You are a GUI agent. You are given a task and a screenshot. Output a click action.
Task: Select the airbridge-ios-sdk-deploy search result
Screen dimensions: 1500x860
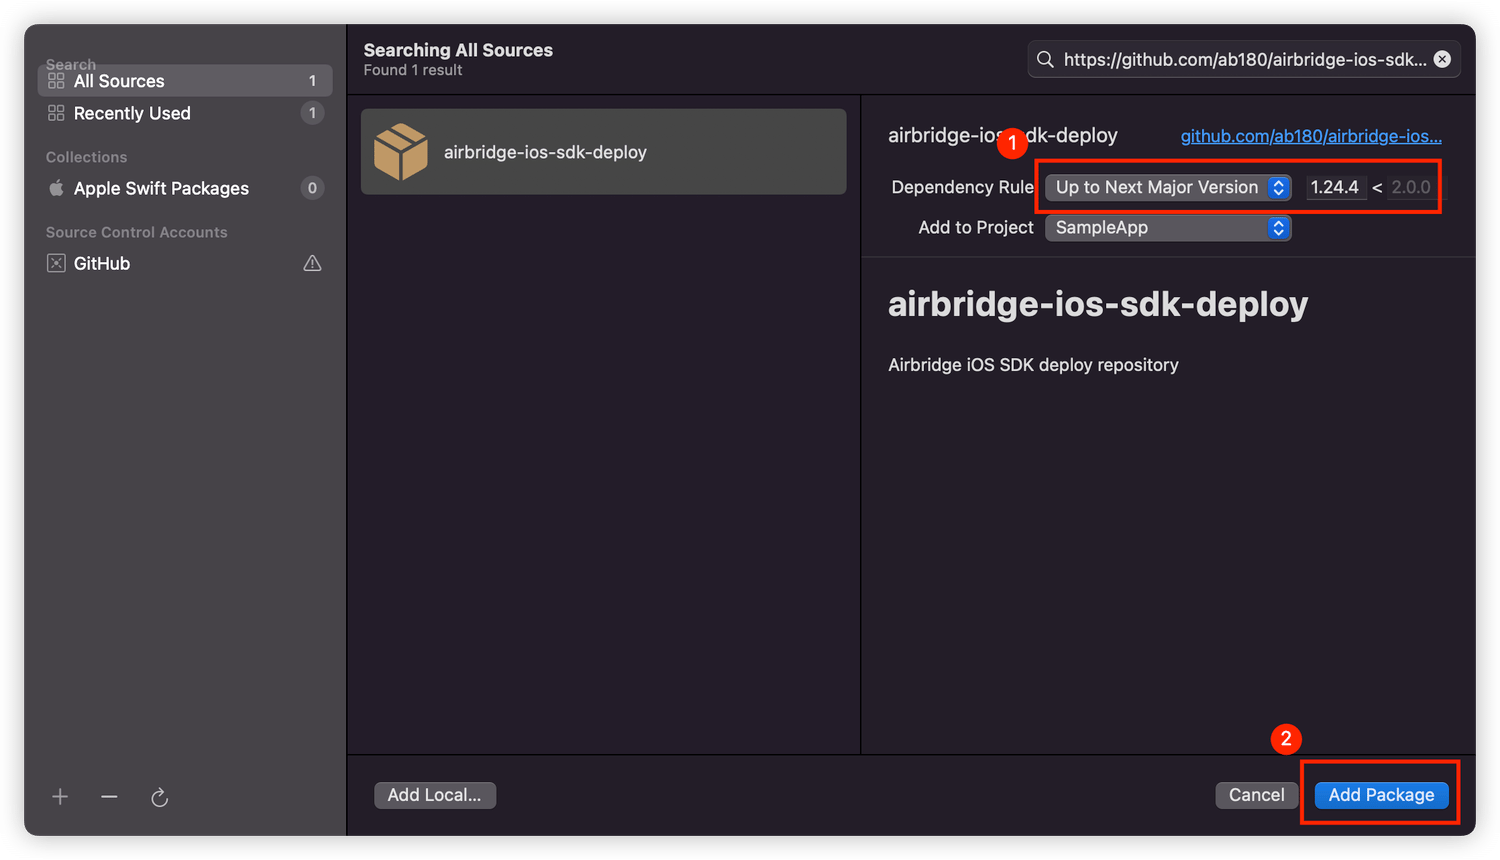click(x=604, y=152)
